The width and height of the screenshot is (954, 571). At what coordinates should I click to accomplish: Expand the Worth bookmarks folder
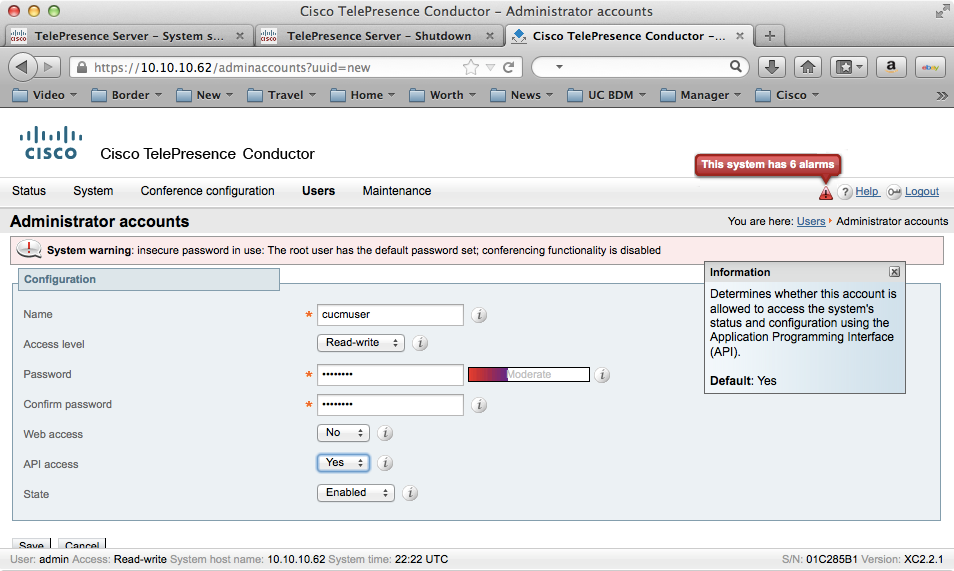(443, 95)
